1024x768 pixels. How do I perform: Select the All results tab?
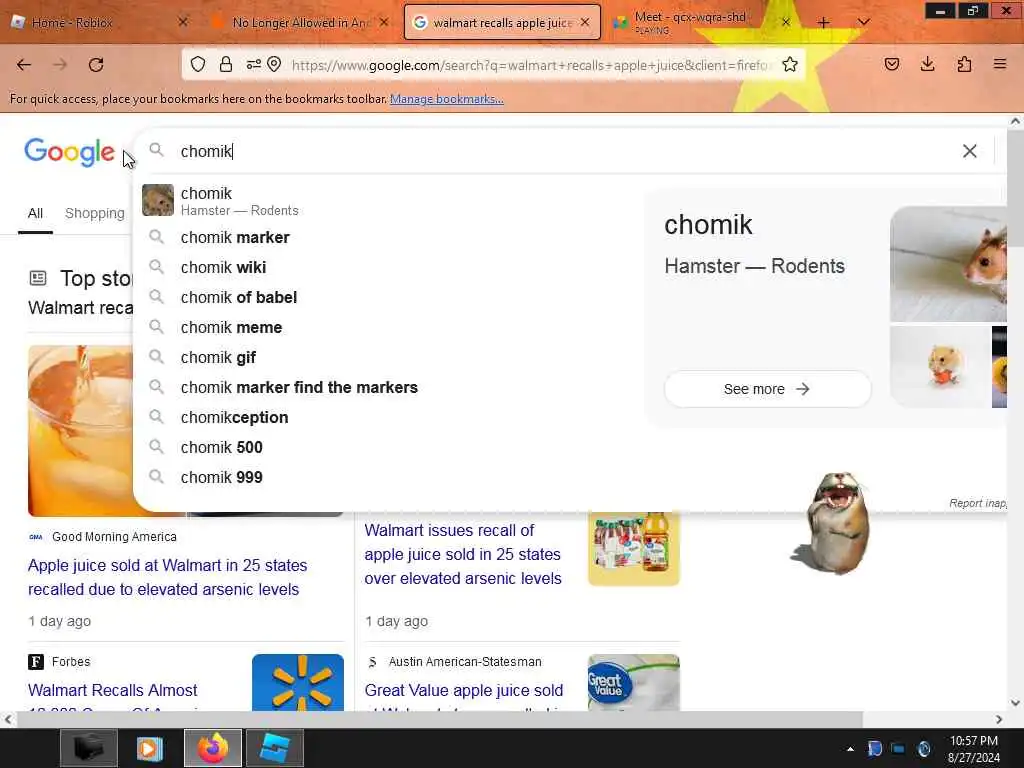coord(35,214)
